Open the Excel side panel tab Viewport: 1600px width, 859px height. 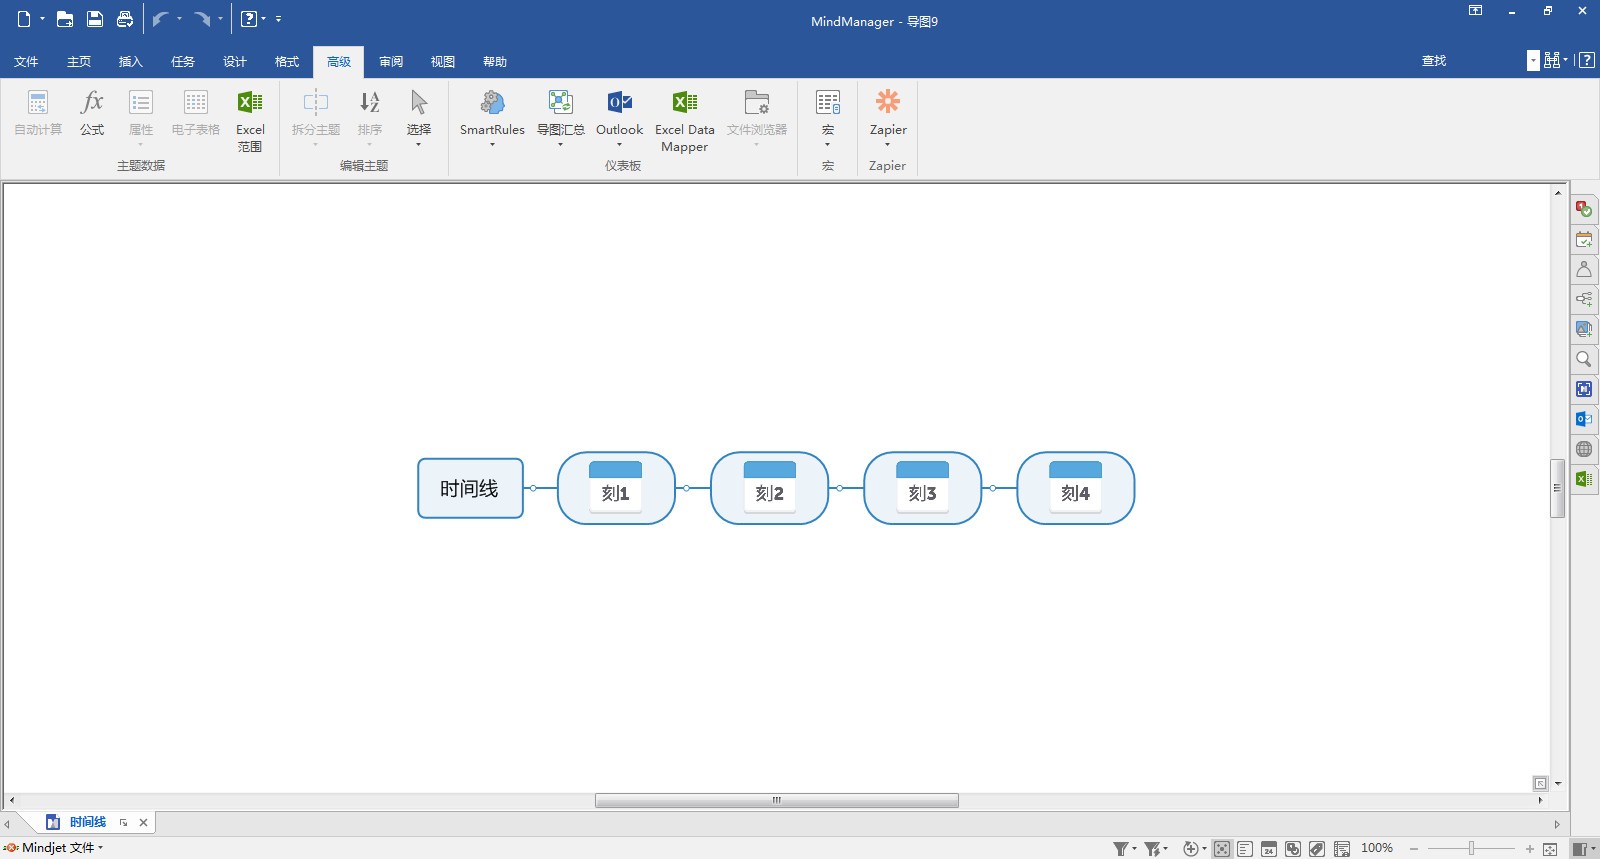click(x=1584, y=479)
